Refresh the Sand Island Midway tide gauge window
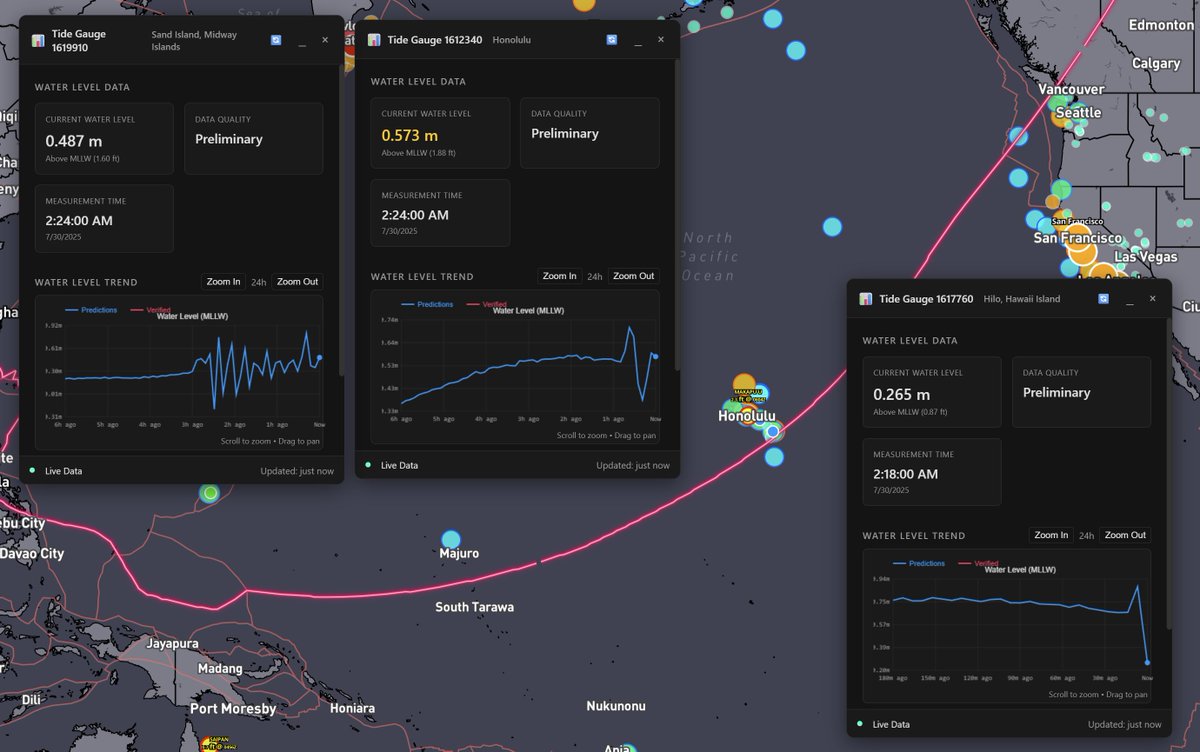1200x752 pixels. coord(276,40)
